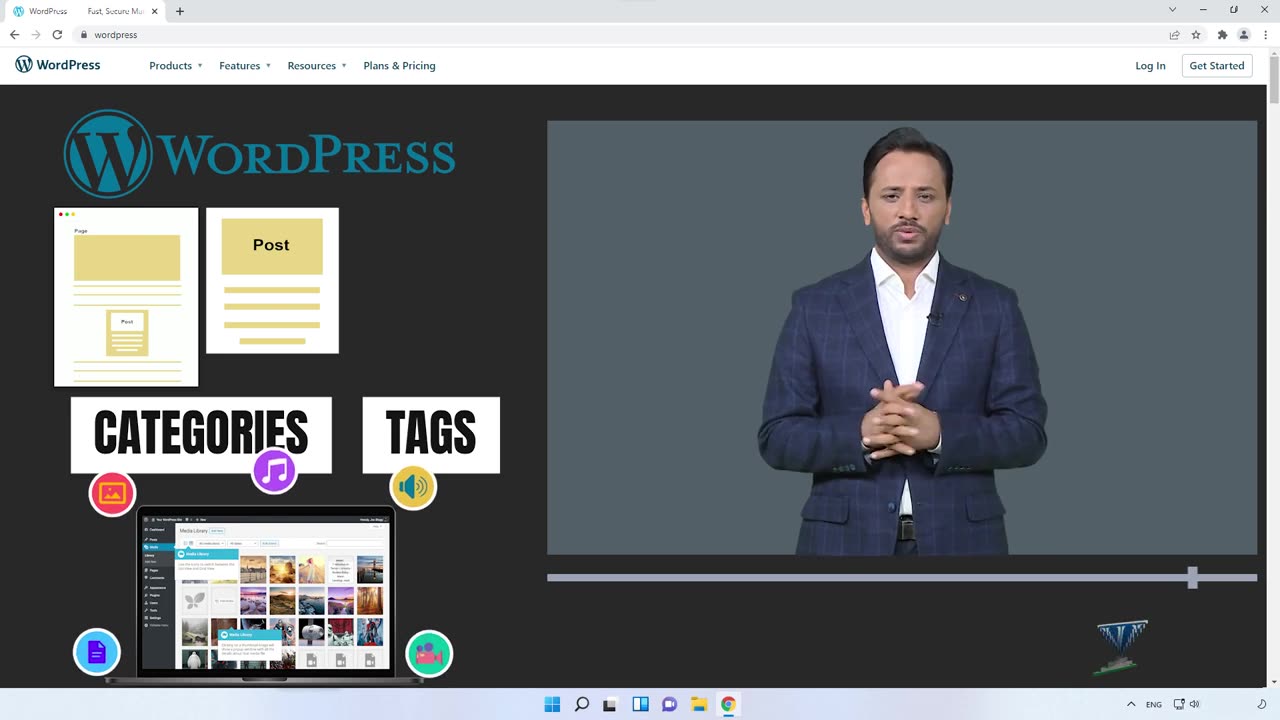The width and height of the screenshot is (1280, 720).
Task: Open the browser profile icon
Action: click(x=1244, y=35)
